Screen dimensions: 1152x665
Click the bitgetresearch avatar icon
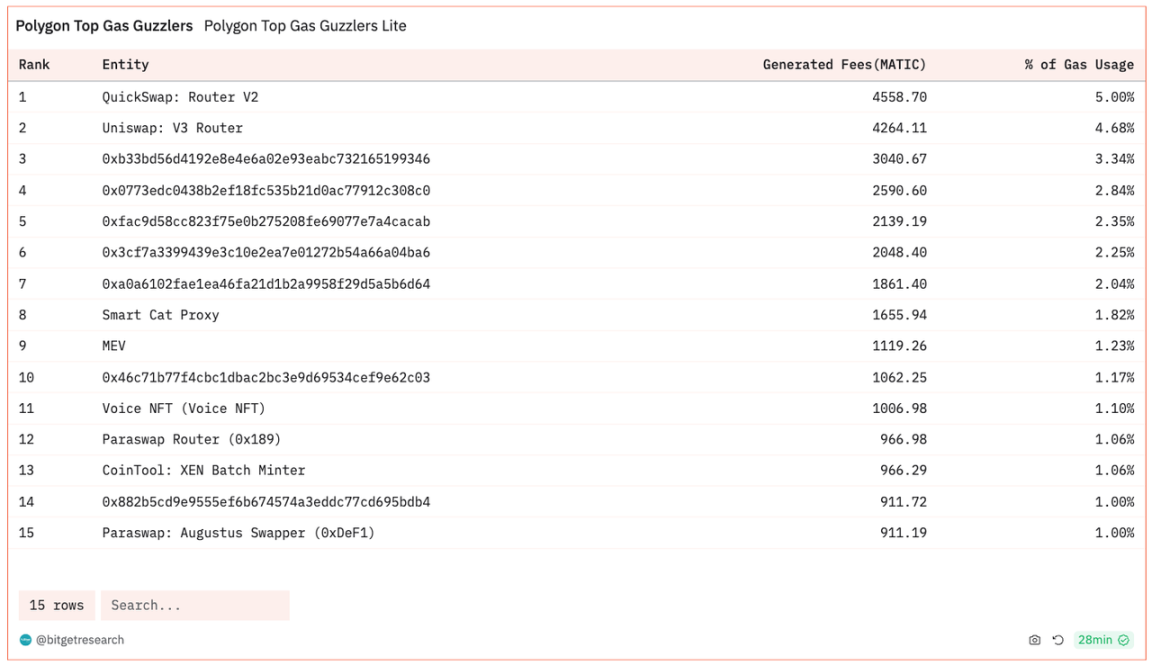[x=26, y=640]
